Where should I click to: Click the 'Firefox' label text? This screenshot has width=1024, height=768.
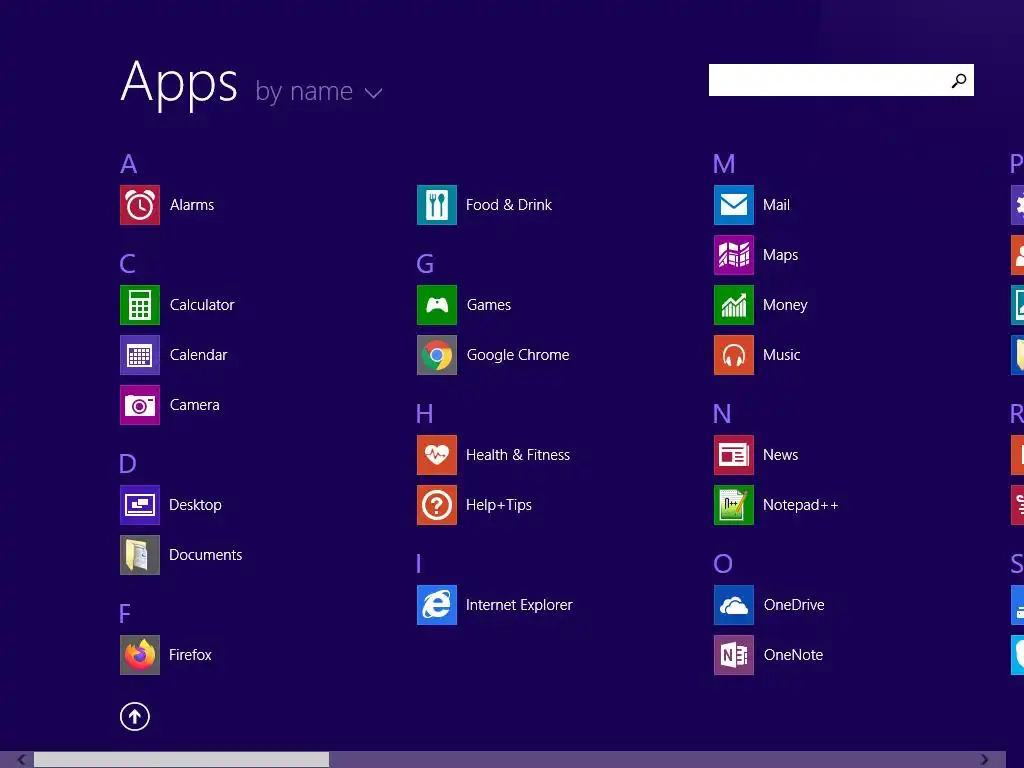pos(190,655)
